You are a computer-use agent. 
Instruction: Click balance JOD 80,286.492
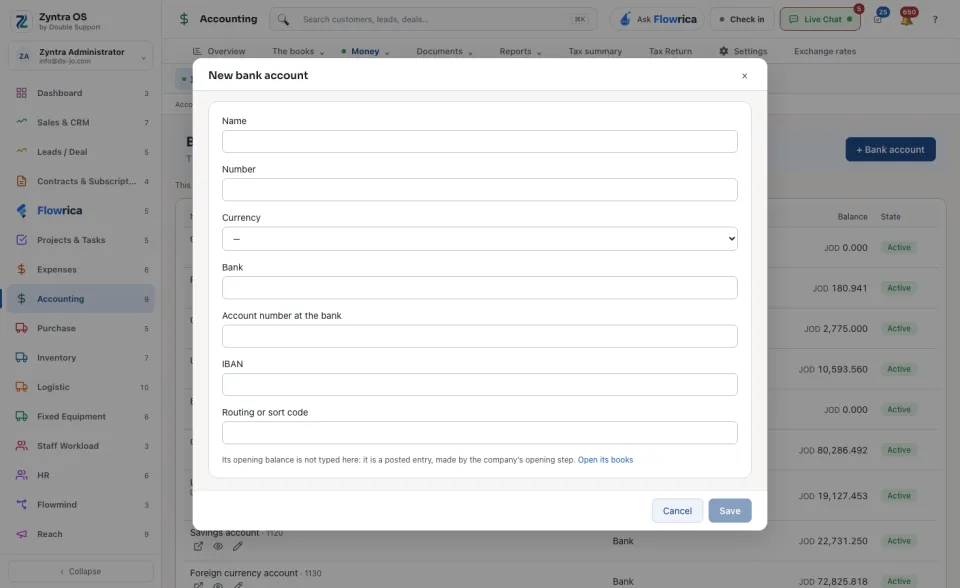click(x=833, y=450)
